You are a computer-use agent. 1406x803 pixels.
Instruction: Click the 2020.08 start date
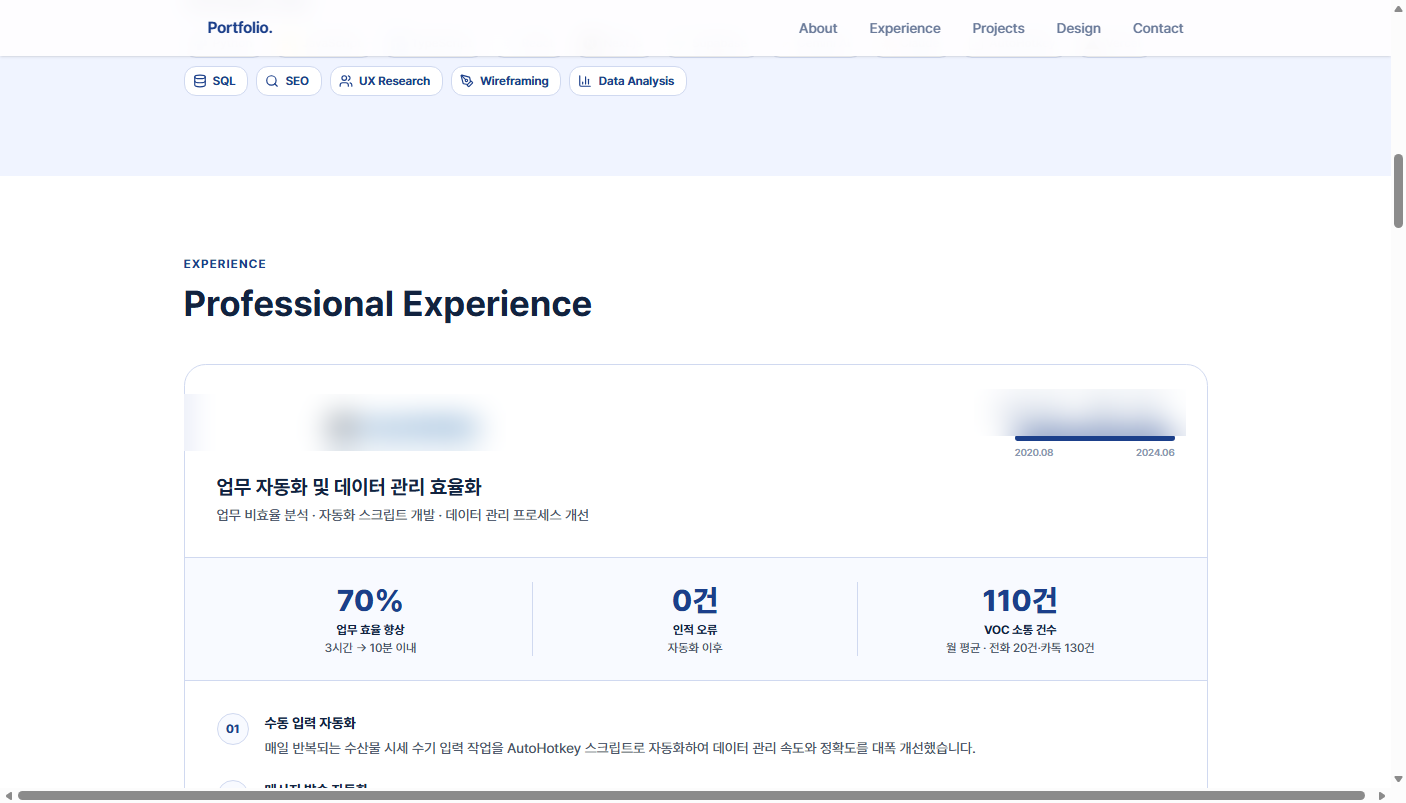[1034, 453]
